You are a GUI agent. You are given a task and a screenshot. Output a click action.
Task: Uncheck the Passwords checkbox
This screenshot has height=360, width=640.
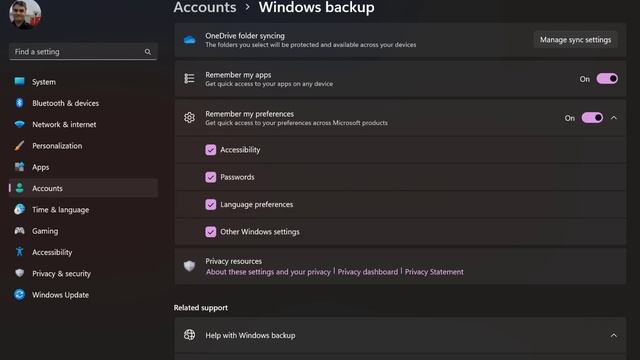211,177
